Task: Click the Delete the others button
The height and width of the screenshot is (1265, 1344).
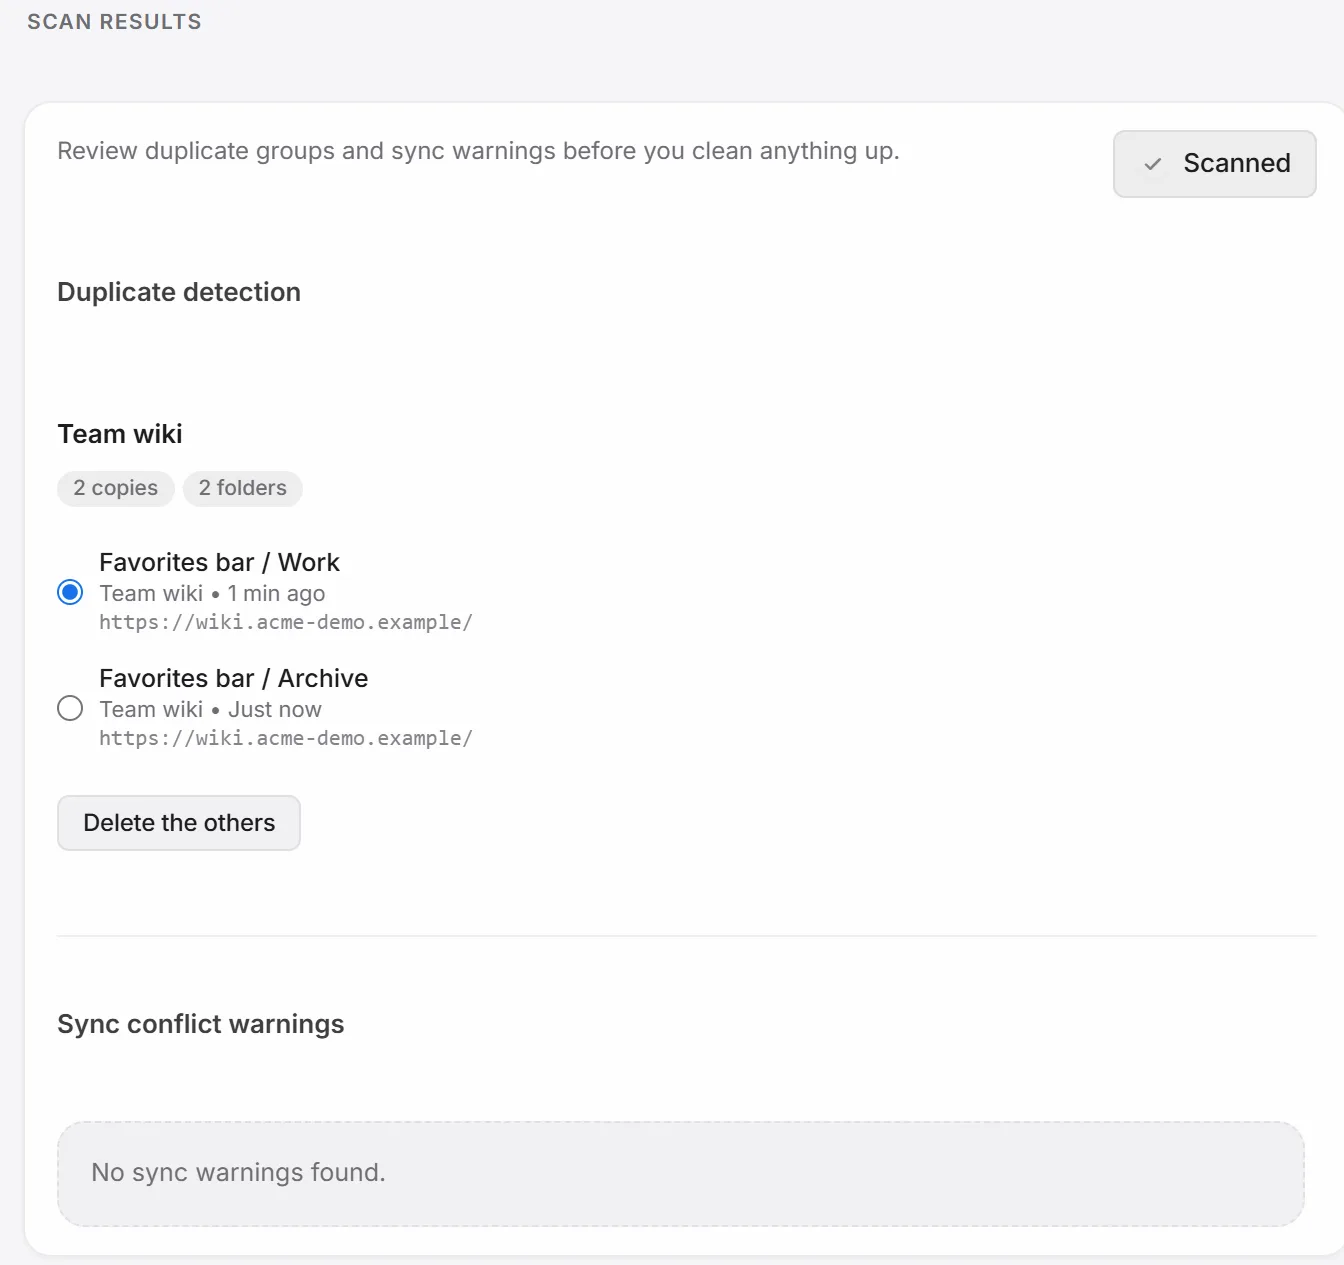Action: click(x=179, y=823)
